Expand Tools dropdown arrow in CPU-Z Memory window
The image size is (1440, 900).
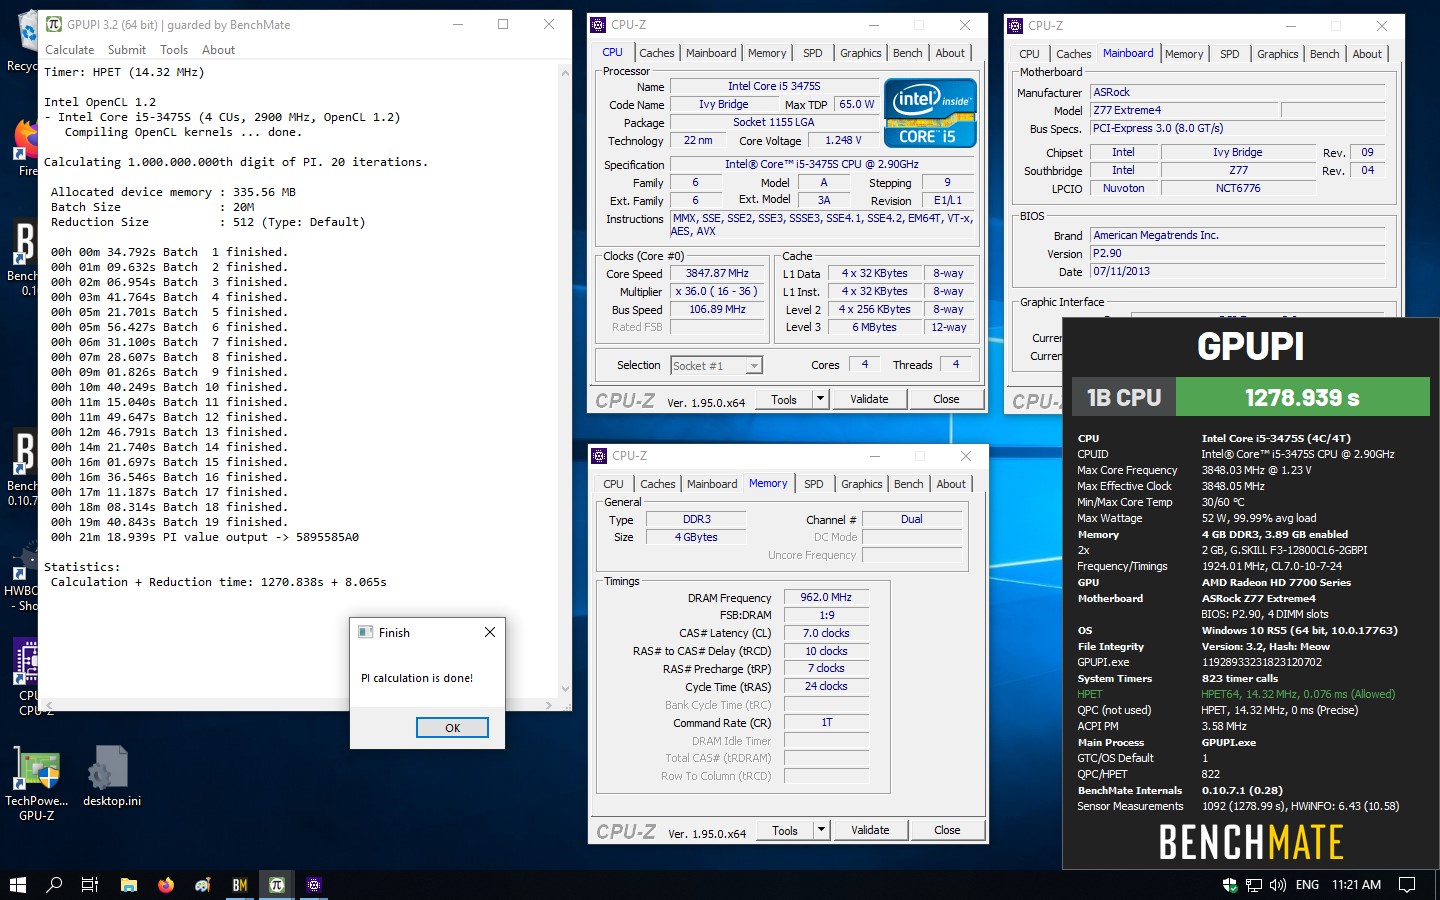click(x=821, y=830)
